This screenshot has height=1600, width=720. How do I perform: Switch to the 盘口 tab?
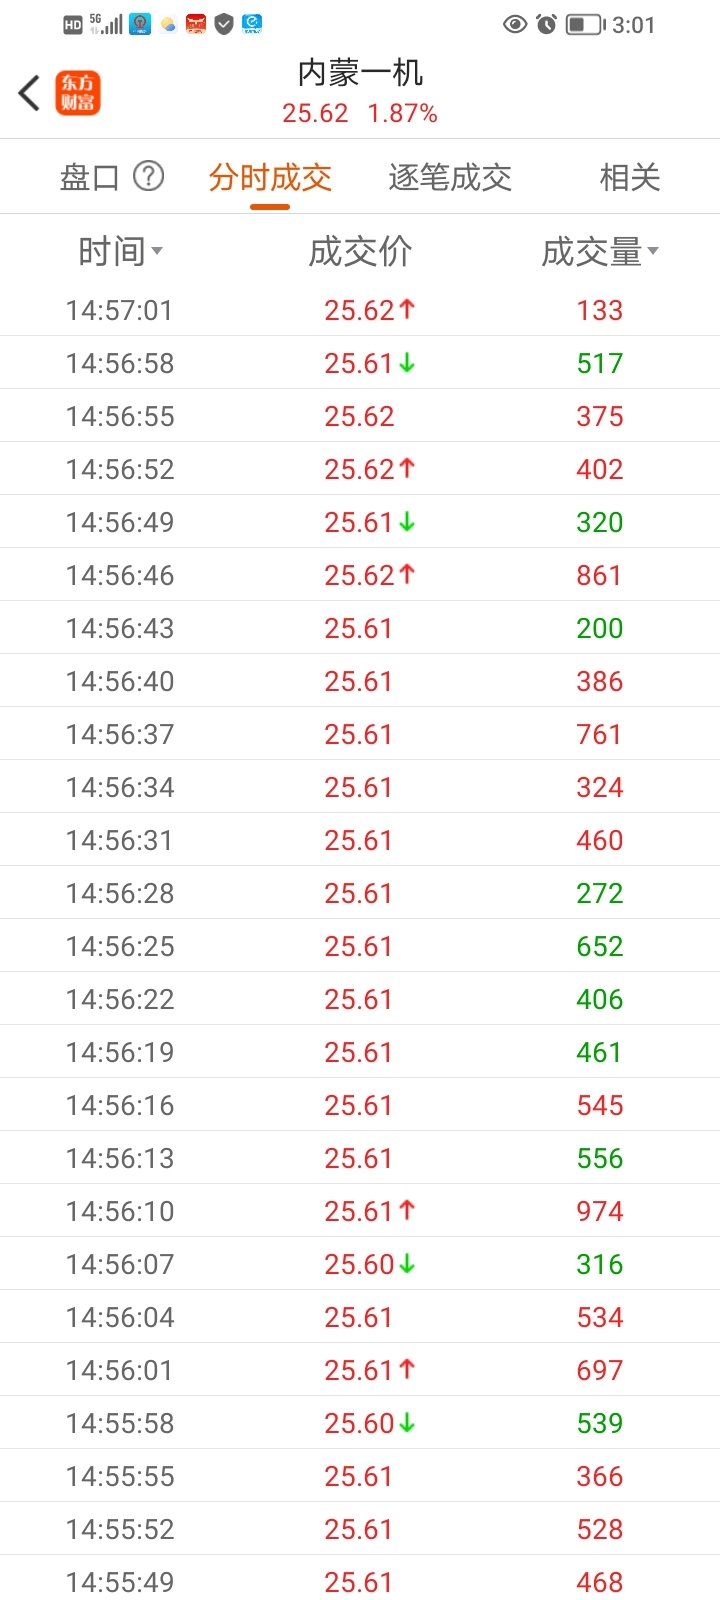pos(90,177)
